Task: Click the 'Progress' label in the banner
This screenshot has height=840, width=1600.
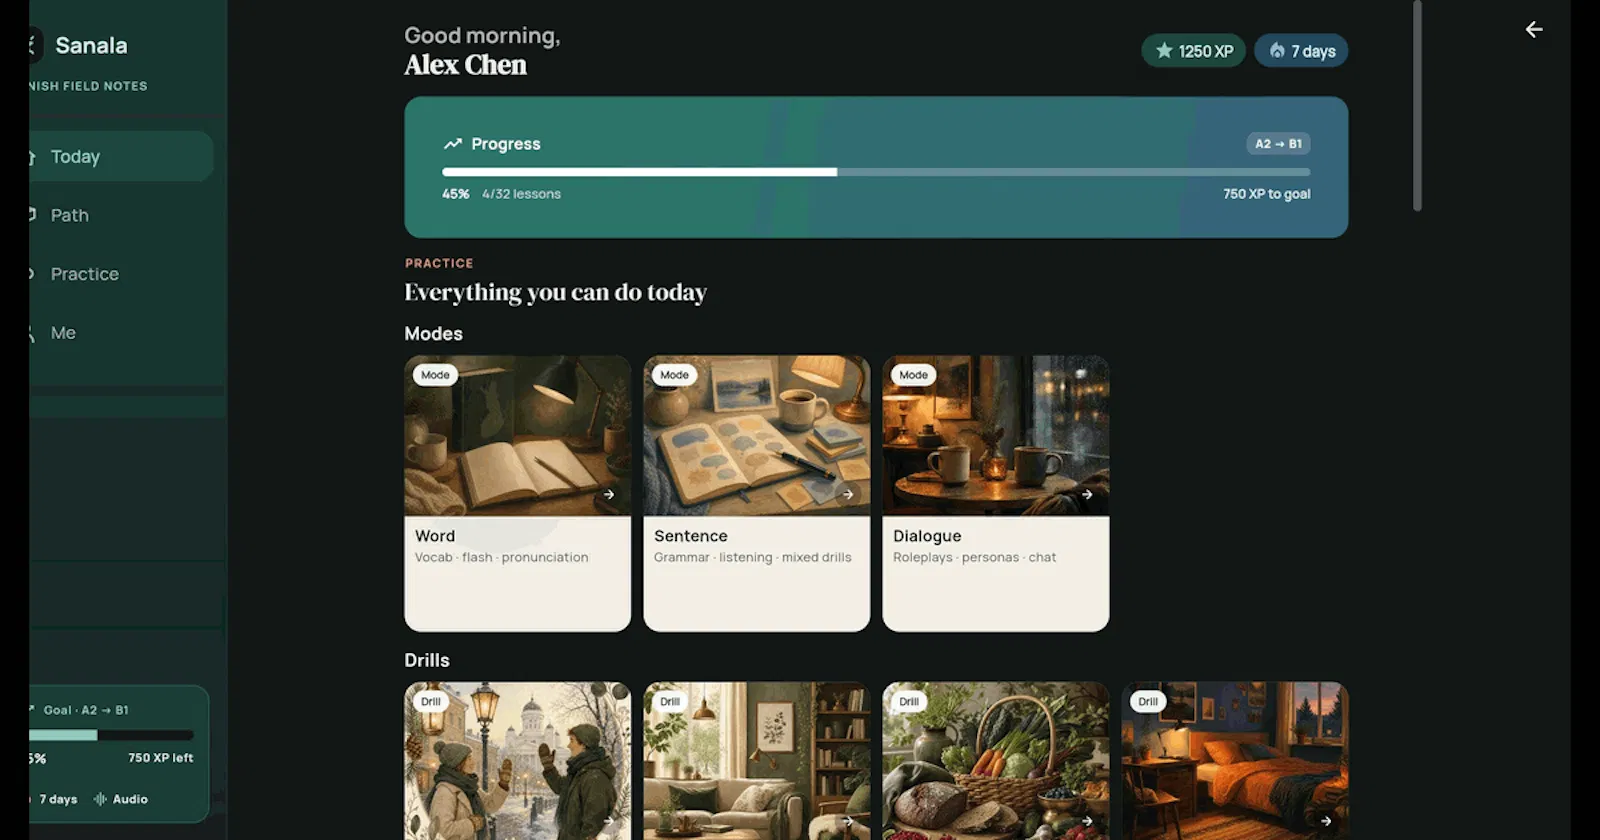Action: (x=505, y=144)
